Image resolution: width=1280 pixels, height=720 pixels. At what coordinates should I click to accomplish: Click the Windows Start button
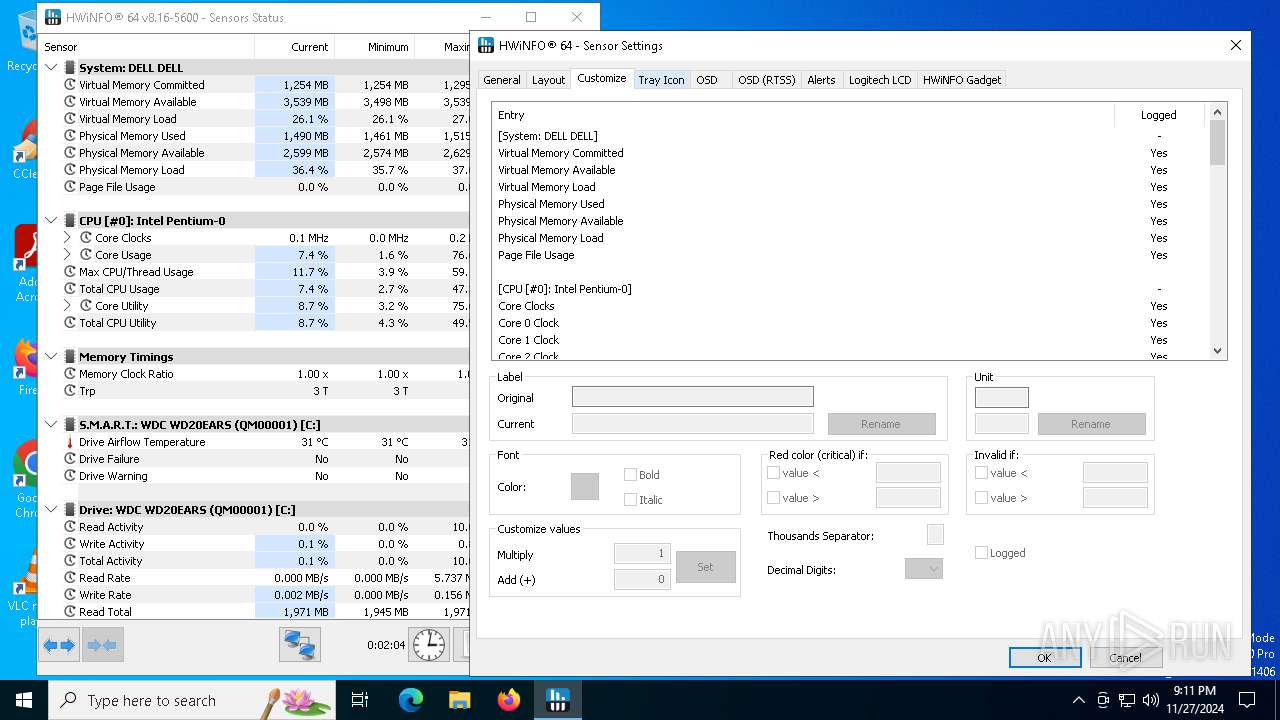pyautogui.click(x=24, y=700)
